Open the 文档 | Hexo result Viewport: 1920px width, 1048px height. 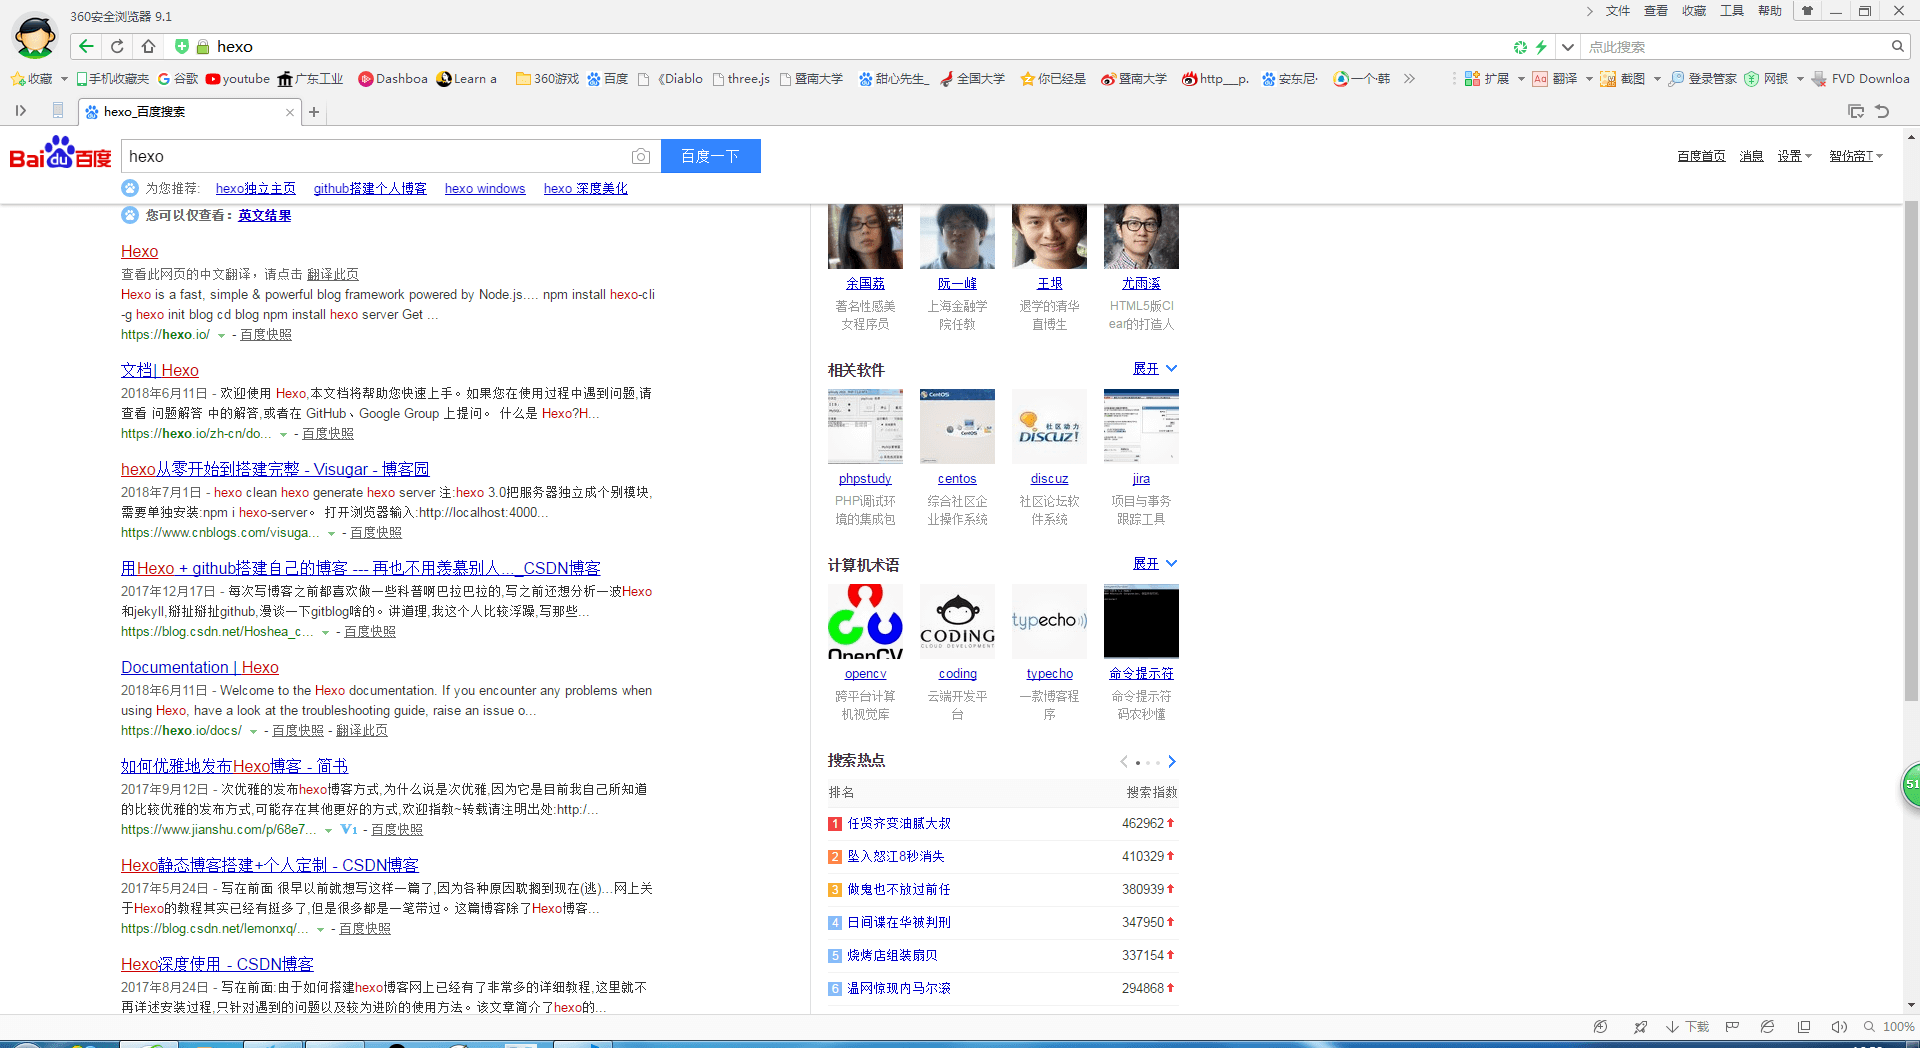160,371
